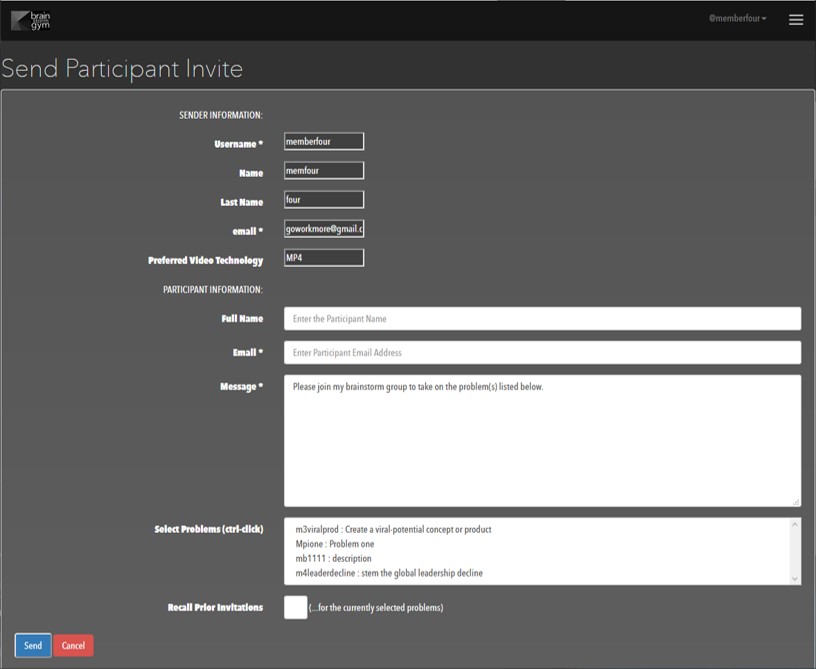Send the participant invite
The width and height of the screenshot is (816, 669).
(x=33, y=646)
